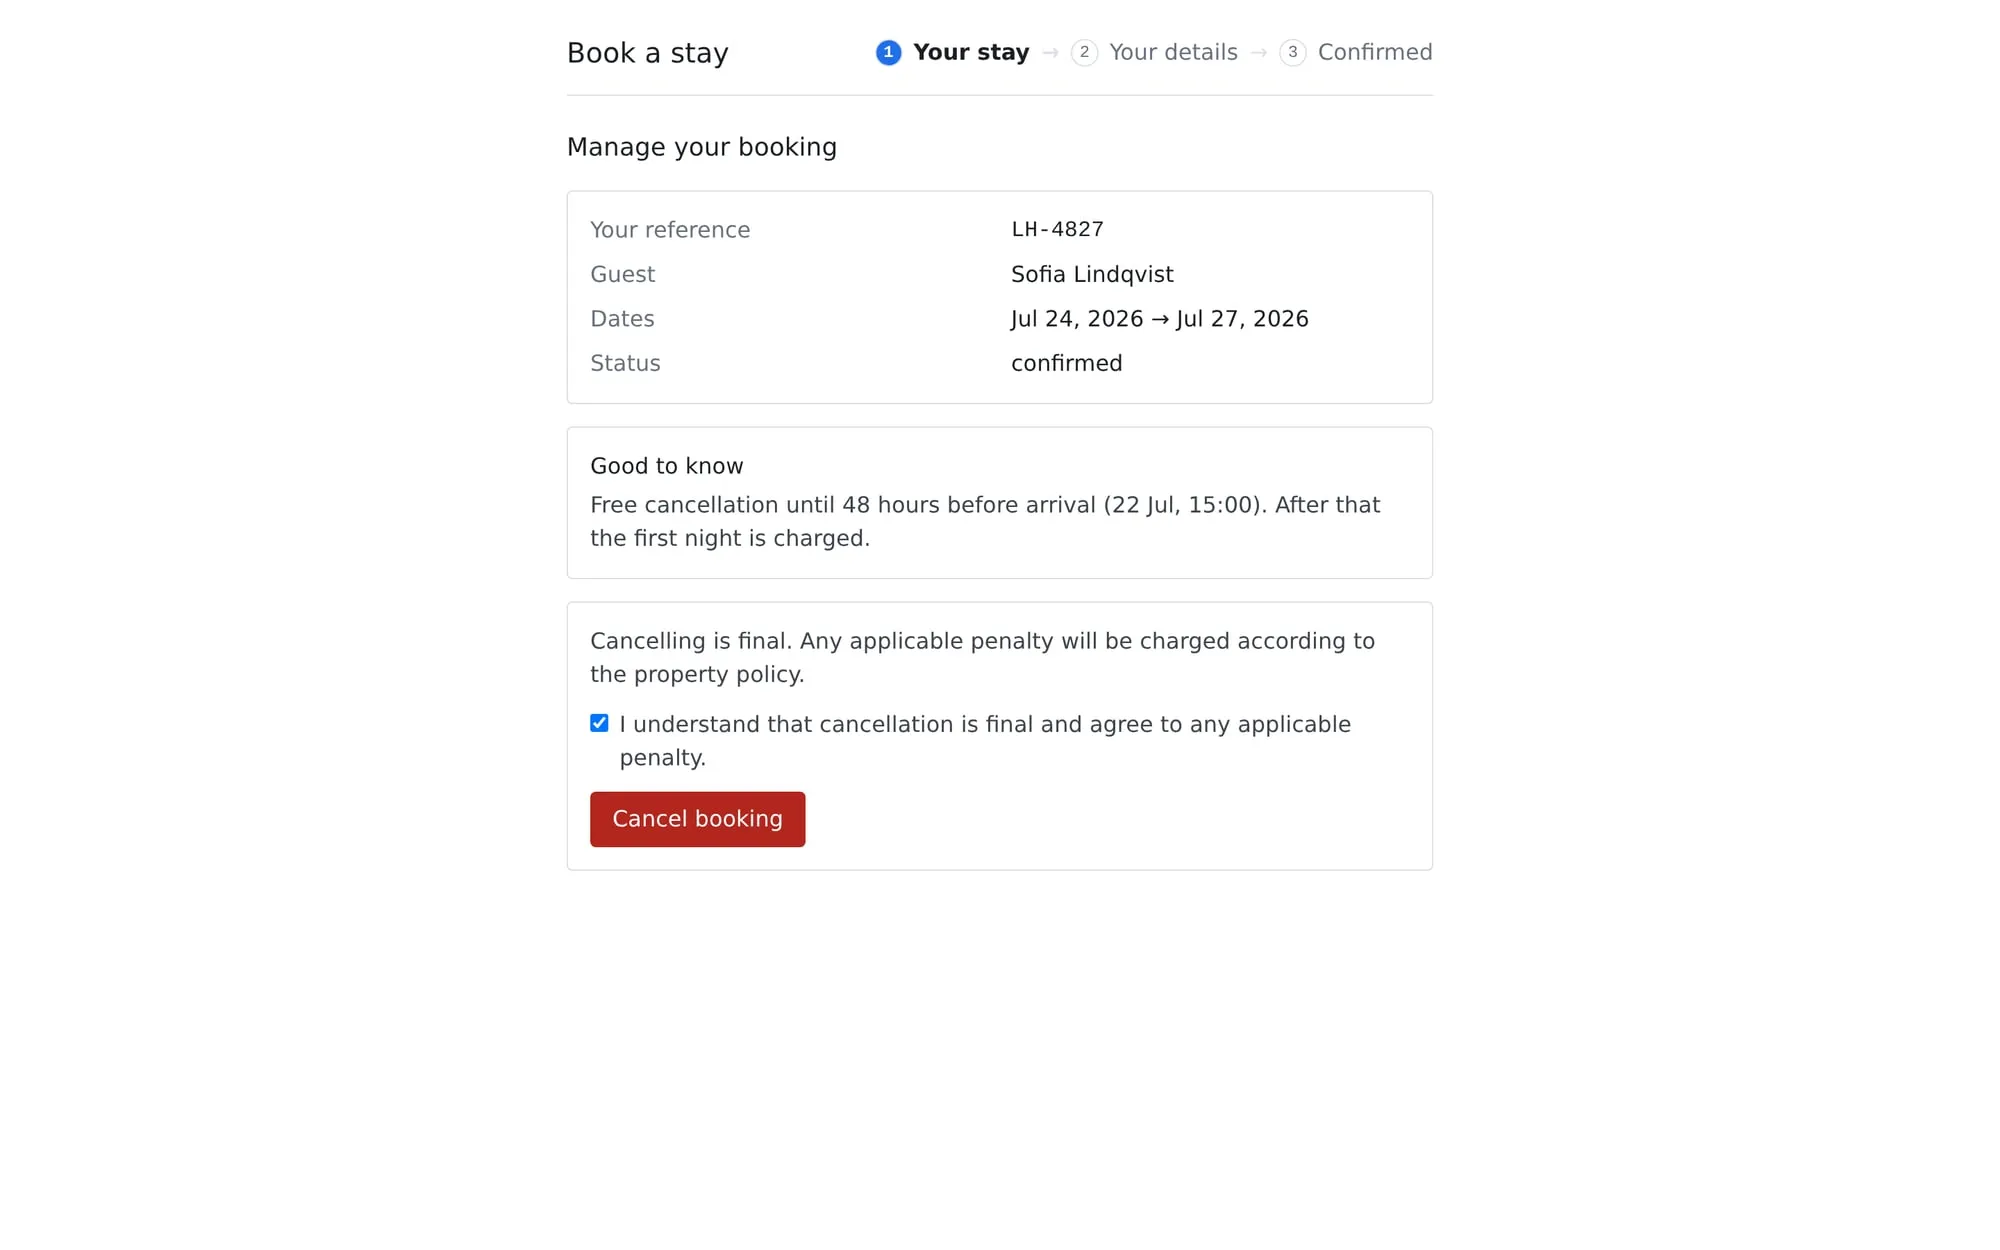Click the 'Status' label
This screenshot has height=1250, width=2000.
(625, 363)
